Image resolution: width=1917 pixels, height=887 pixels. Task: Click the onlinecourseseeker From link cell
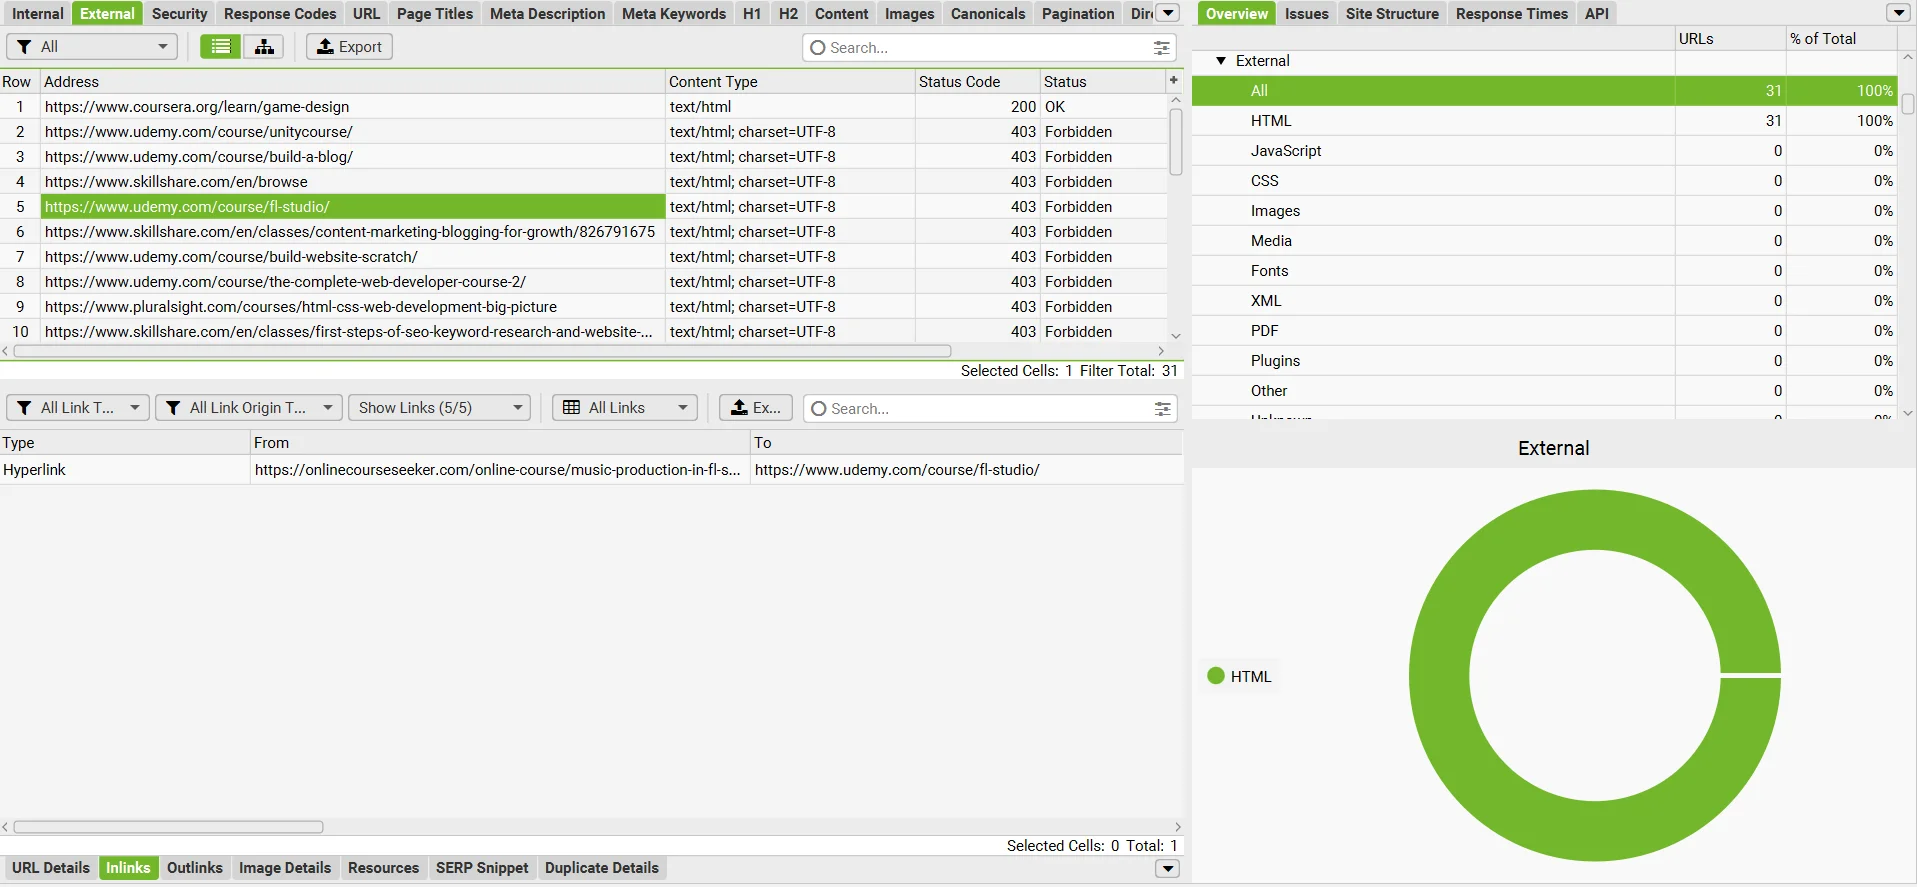click(500, 470)
